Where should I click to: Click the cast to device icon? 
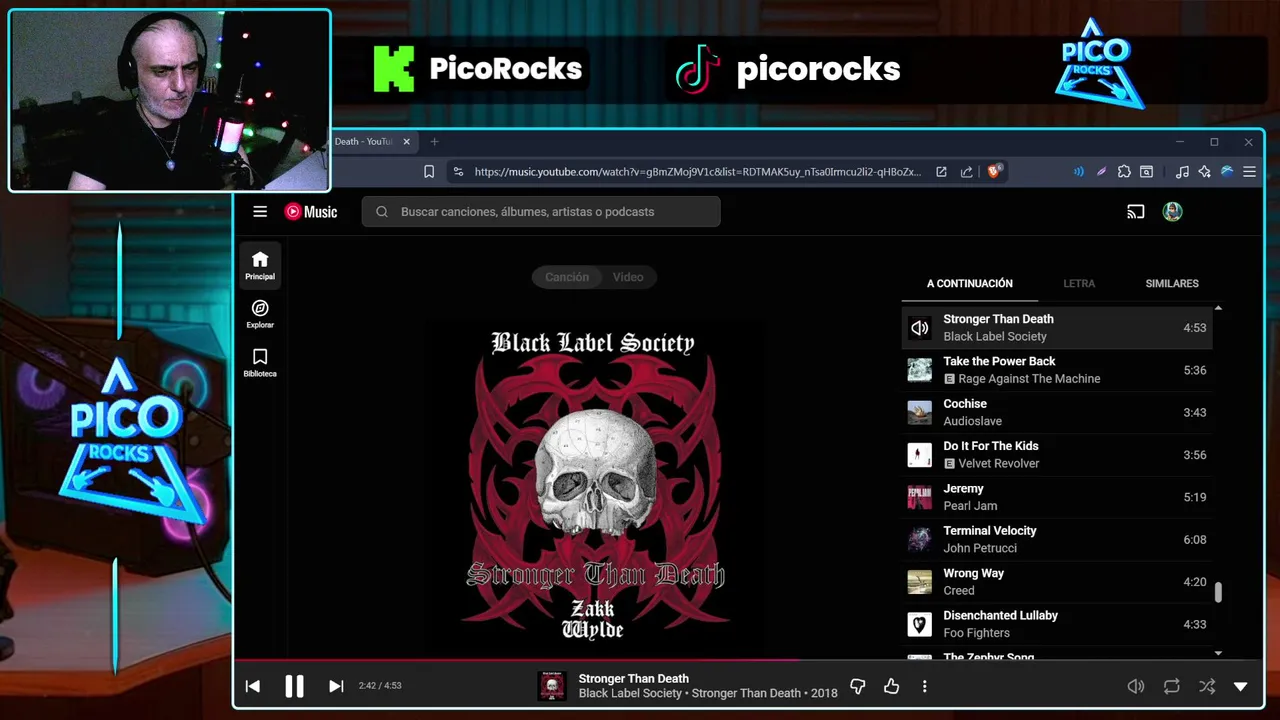click(x=1135, y=212)
